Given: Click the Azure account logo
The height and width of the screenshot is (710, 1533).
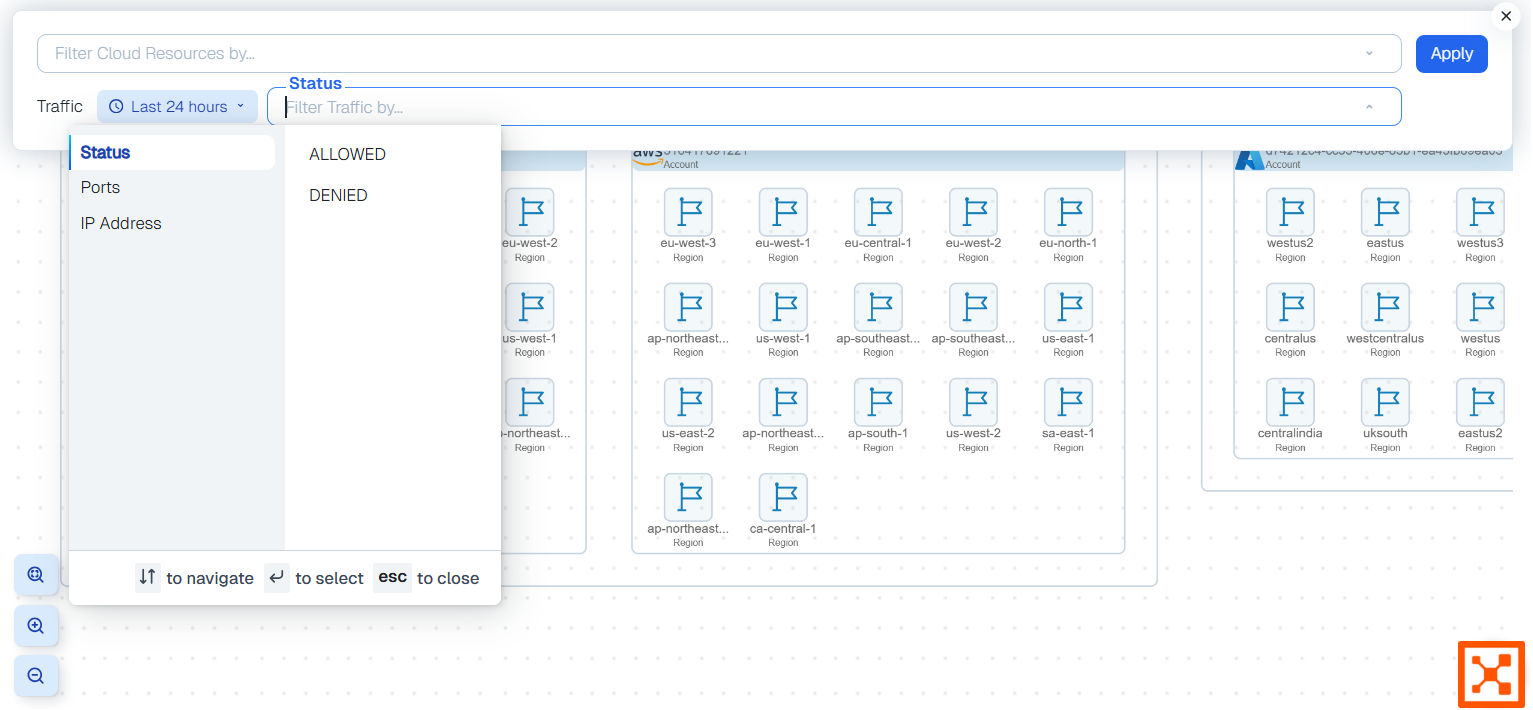Looking at the screenshot, I should click(1249, 159).
